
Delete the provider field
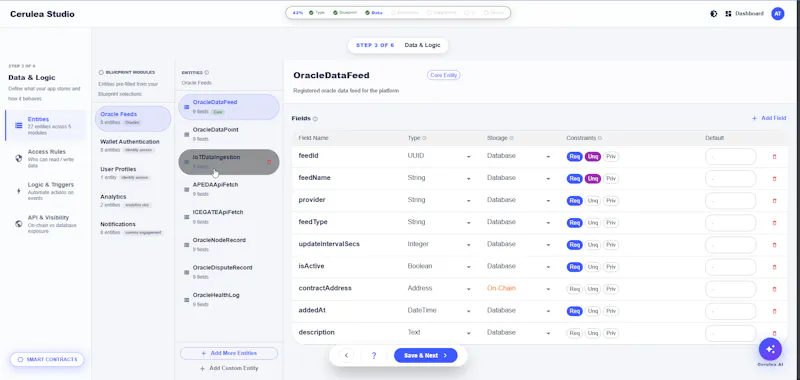pyautogui.click(x=774, y=200)
